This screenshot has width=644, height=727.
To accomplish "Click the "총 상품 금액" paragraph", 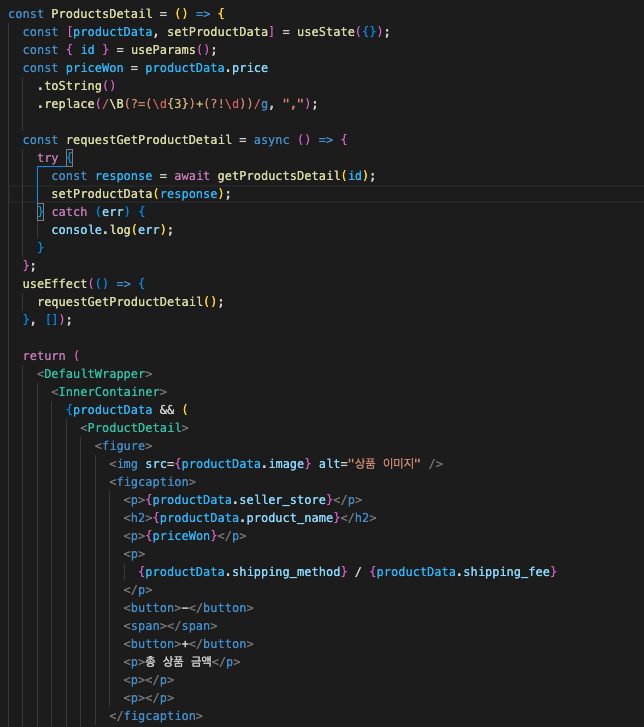I will tap(181, 663).
